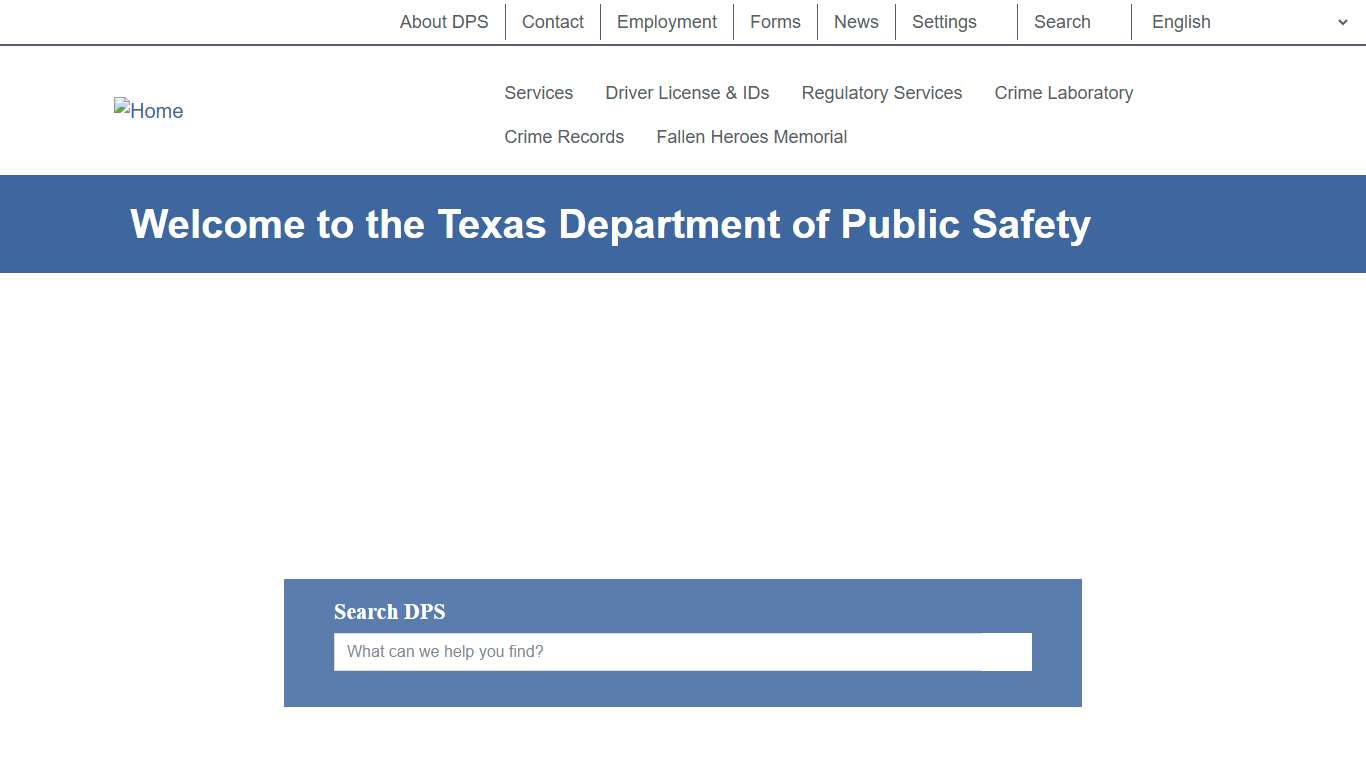Open the Regulatory Services page
The image size is (1366, 768).
click(881, 93)
